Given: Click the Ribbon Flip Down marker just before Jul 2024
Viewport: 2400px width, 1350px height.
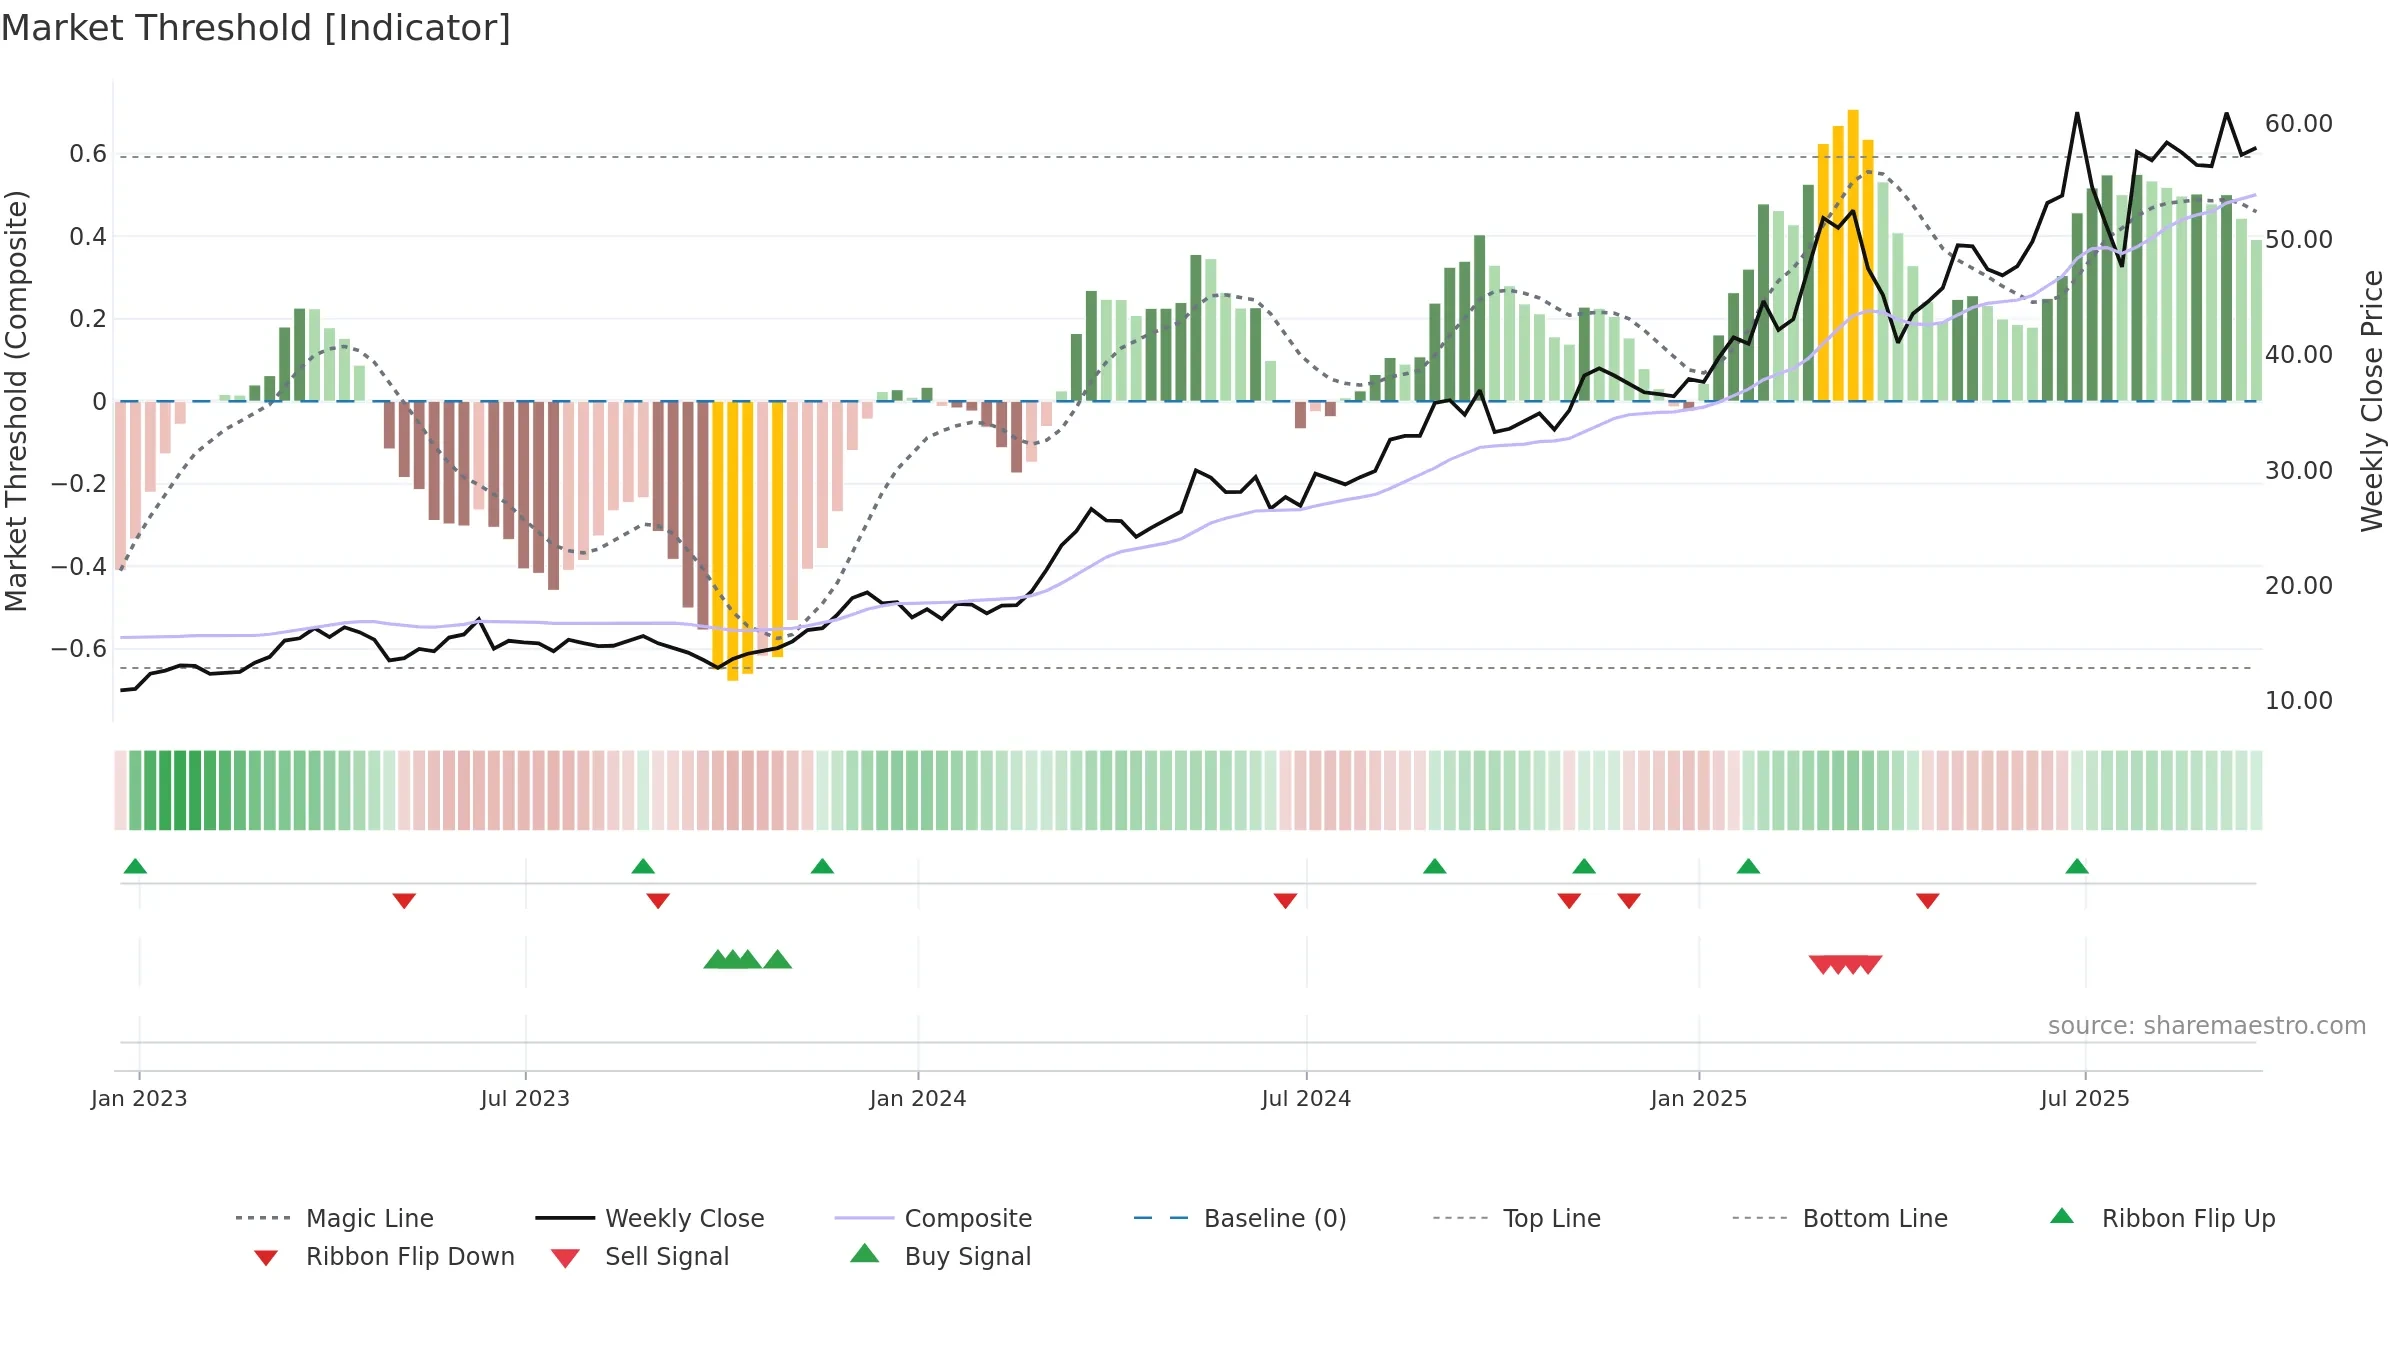Looking at the screenshot, I should (x=1285, y=901).
